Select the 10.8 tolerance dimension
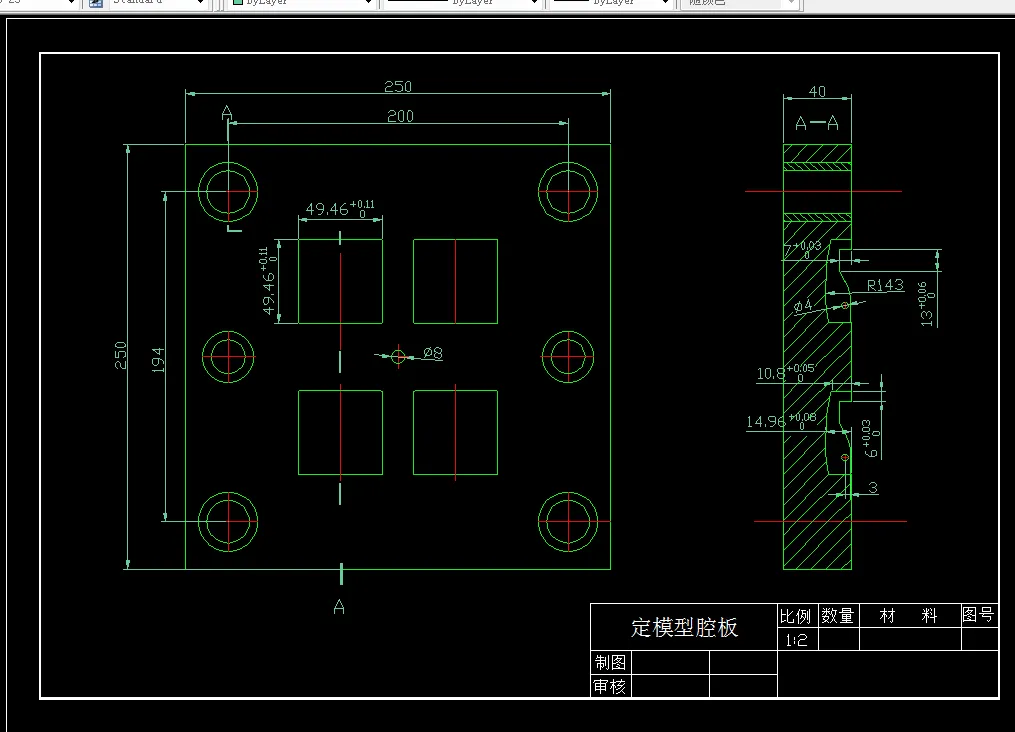This screenshot has width=1015, height=732. click(785, 372)
